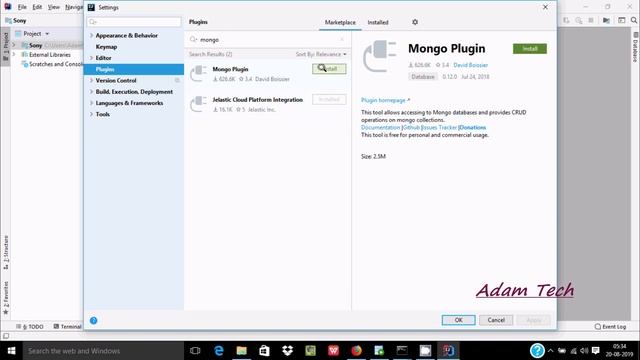Switch to the Installed tab
Screen dimensions: 640x360
tap(378, 22)
